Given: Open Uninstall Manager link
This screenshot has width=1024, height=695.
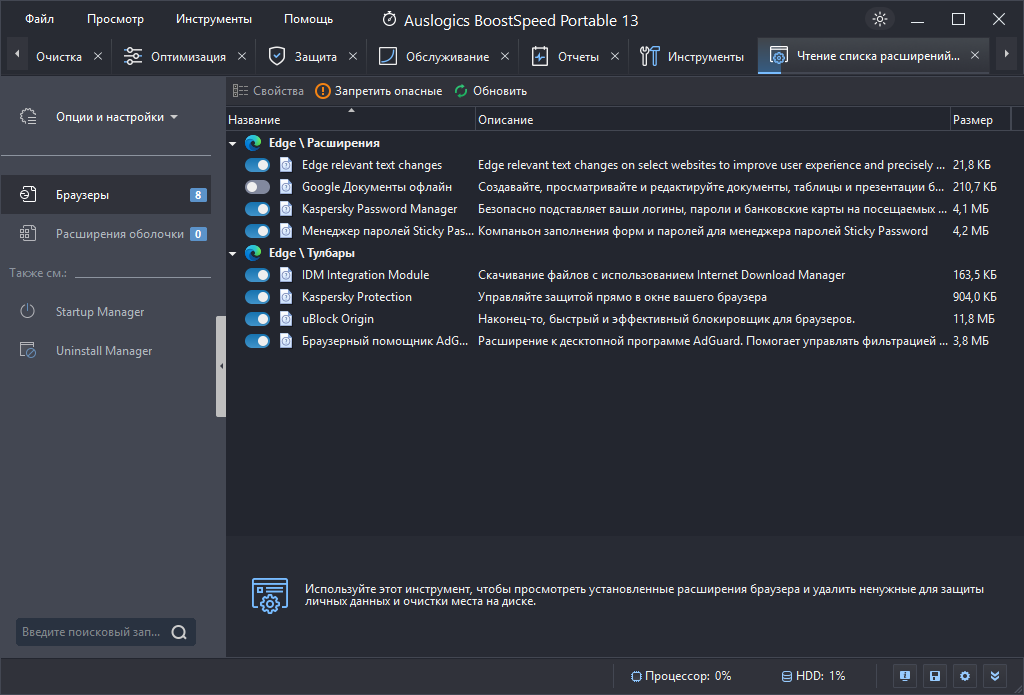Looking at the screenshot, I should pos(104,351).
